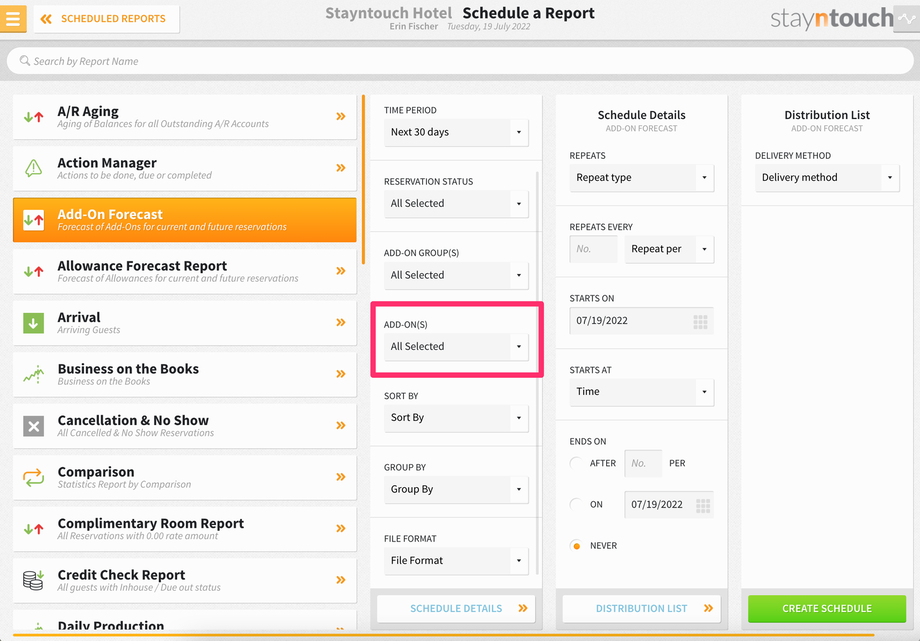
Task: Click the magnifier search icon
Action: click(25, 60)
